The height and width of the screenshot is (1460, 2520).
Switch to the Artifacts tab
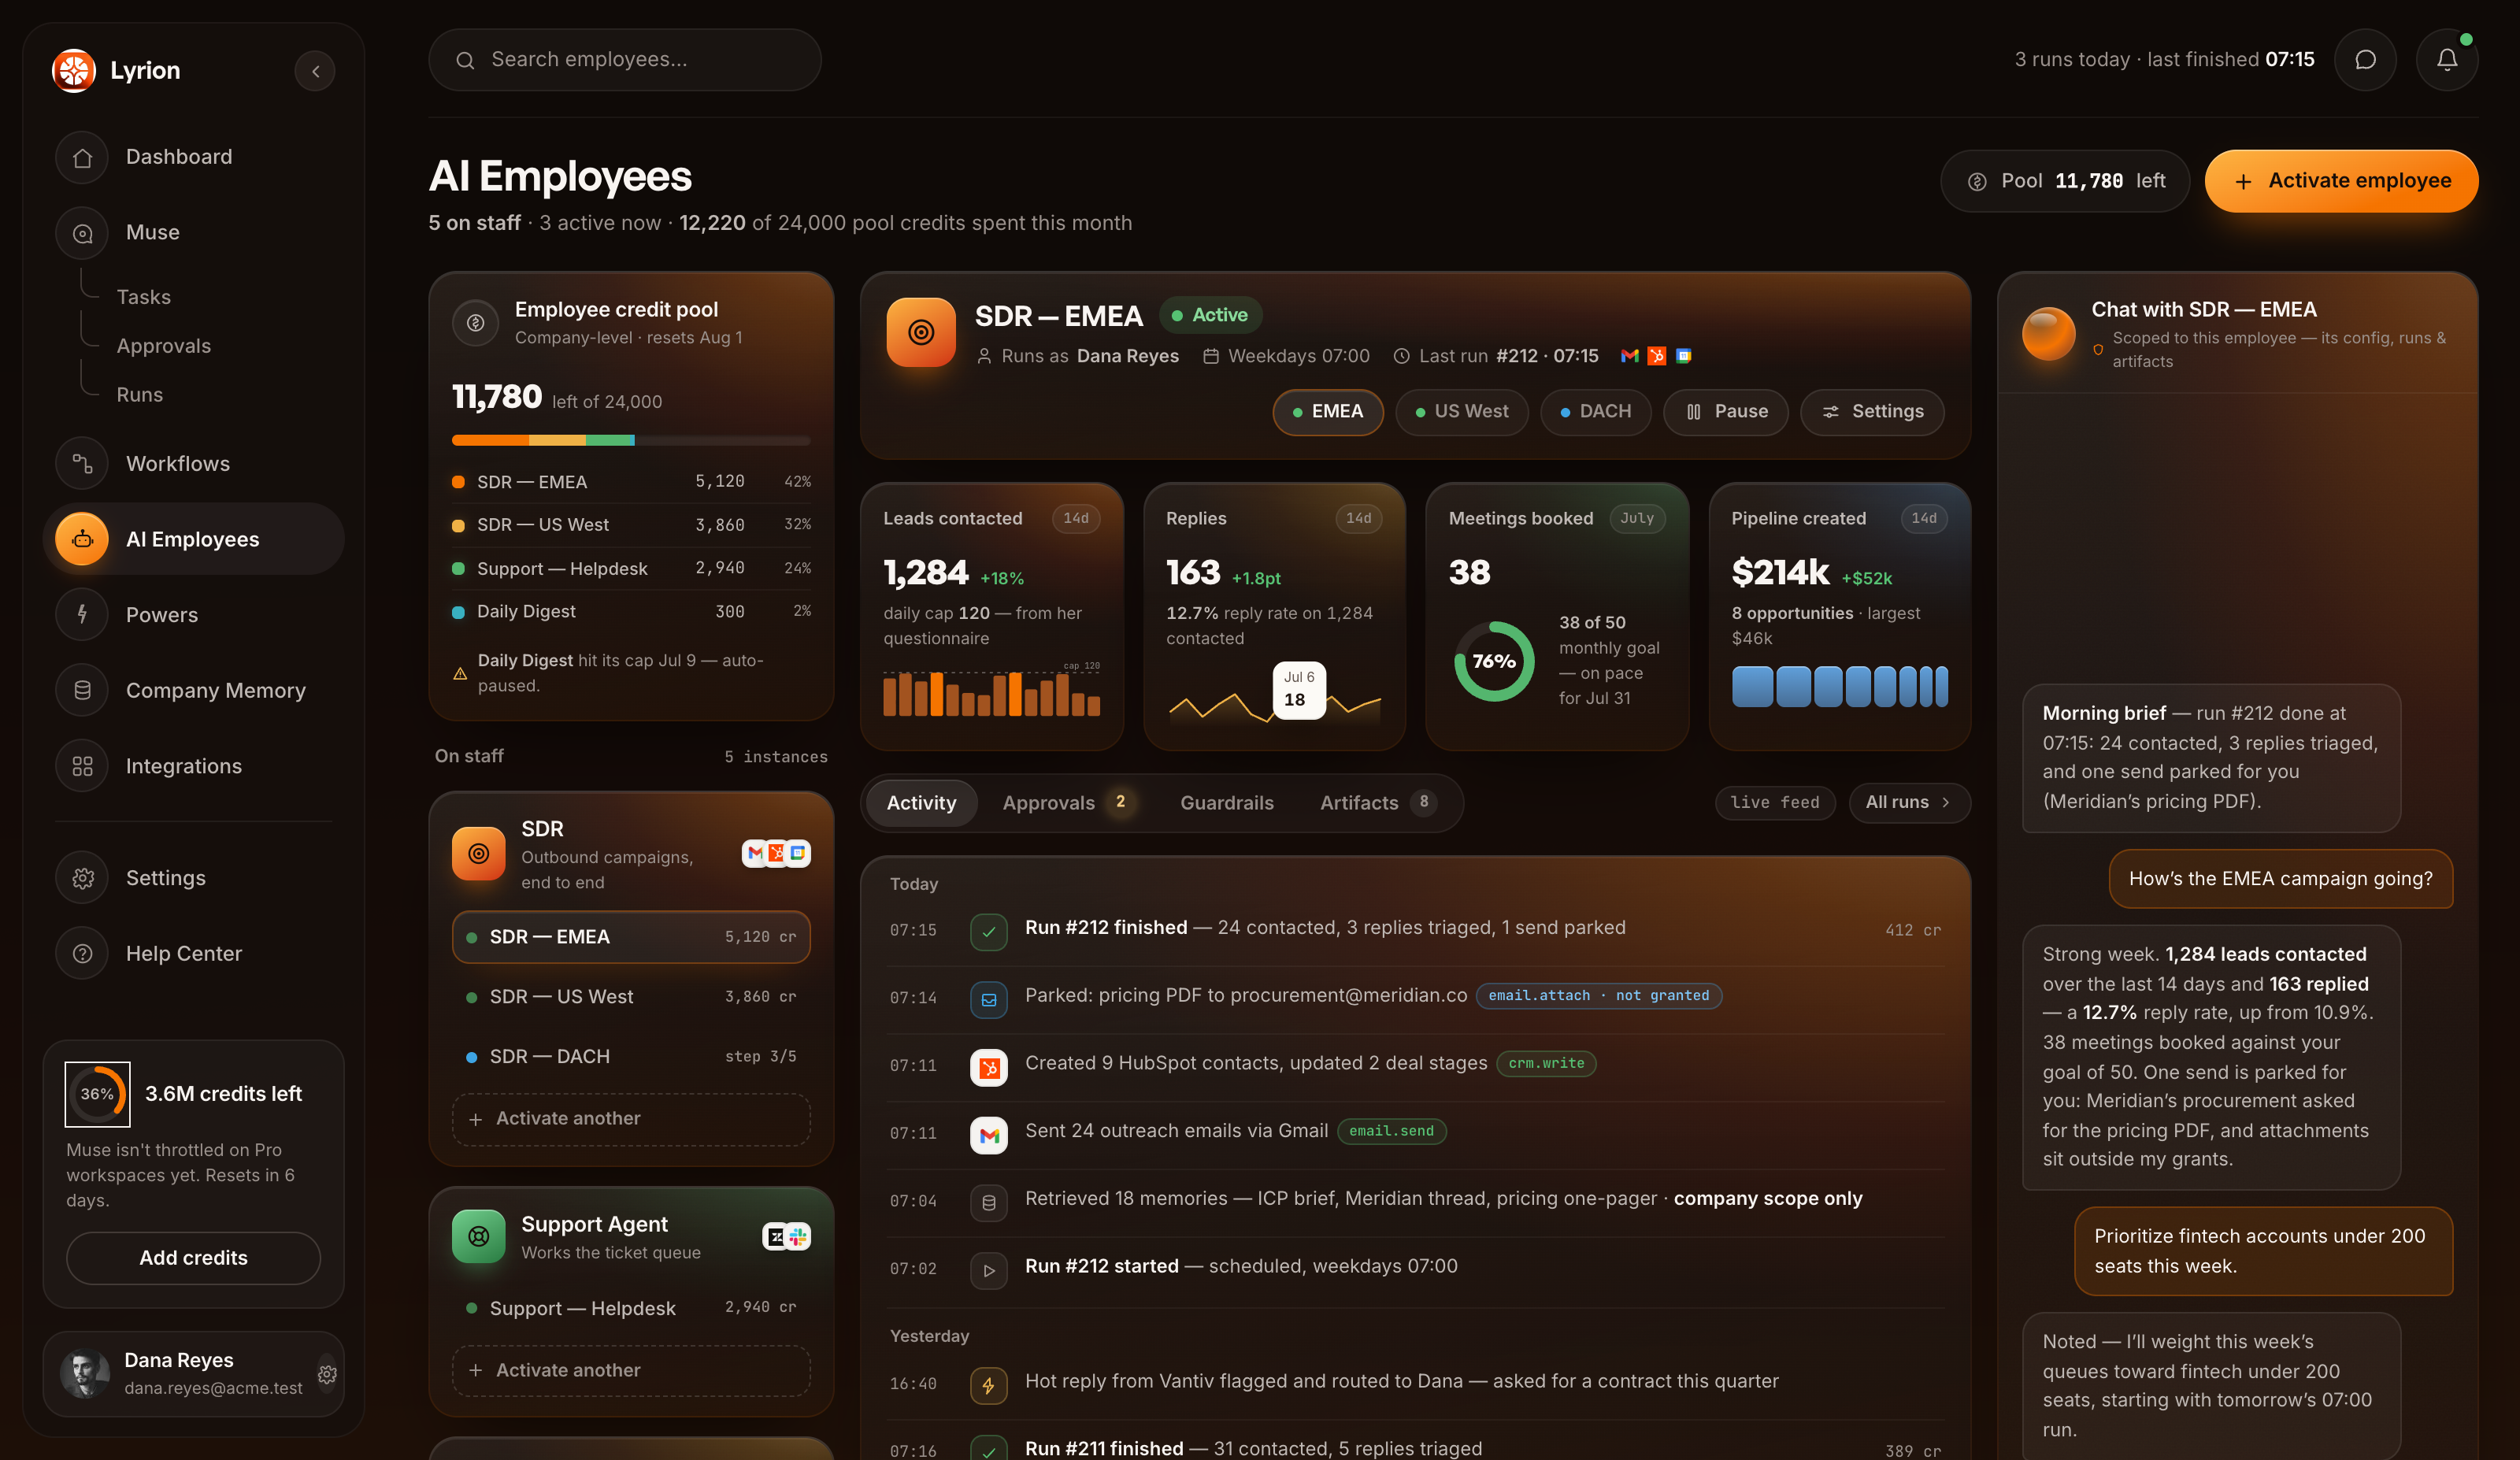pos(1378,803)
